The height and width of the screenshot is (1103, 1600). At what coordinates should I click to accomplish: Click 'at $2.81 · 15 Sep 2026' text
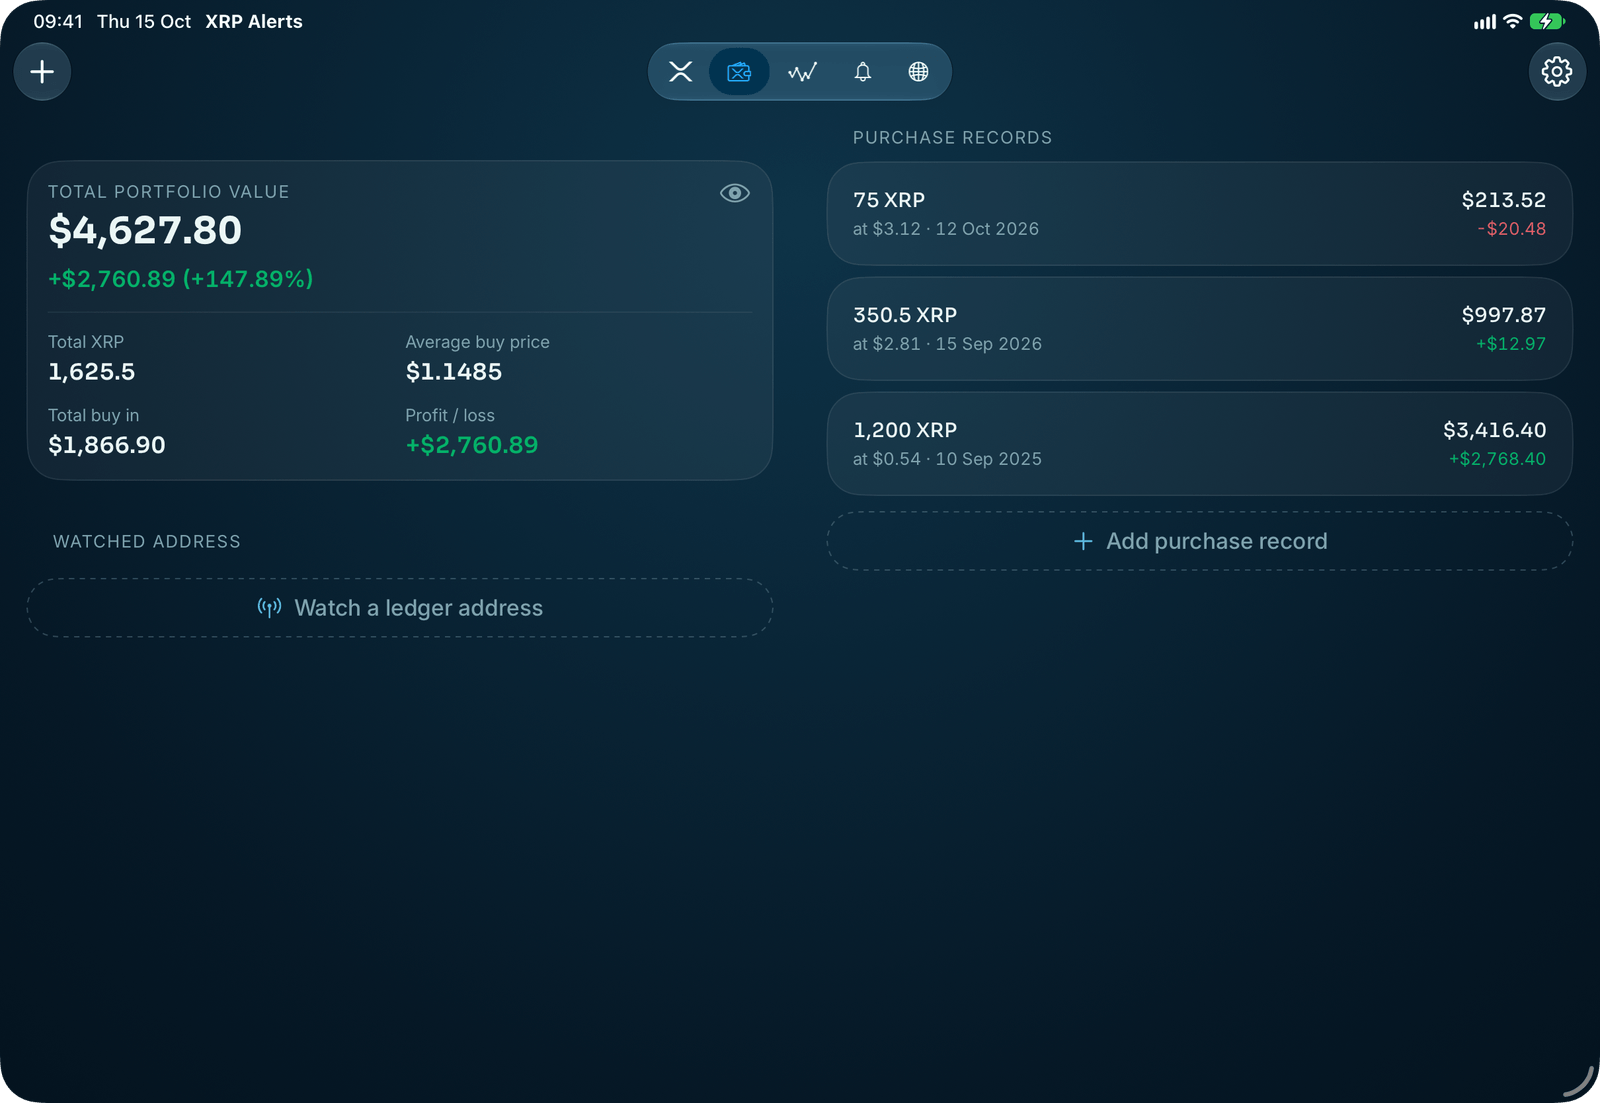pyautogui.click(x=947, y=344)
